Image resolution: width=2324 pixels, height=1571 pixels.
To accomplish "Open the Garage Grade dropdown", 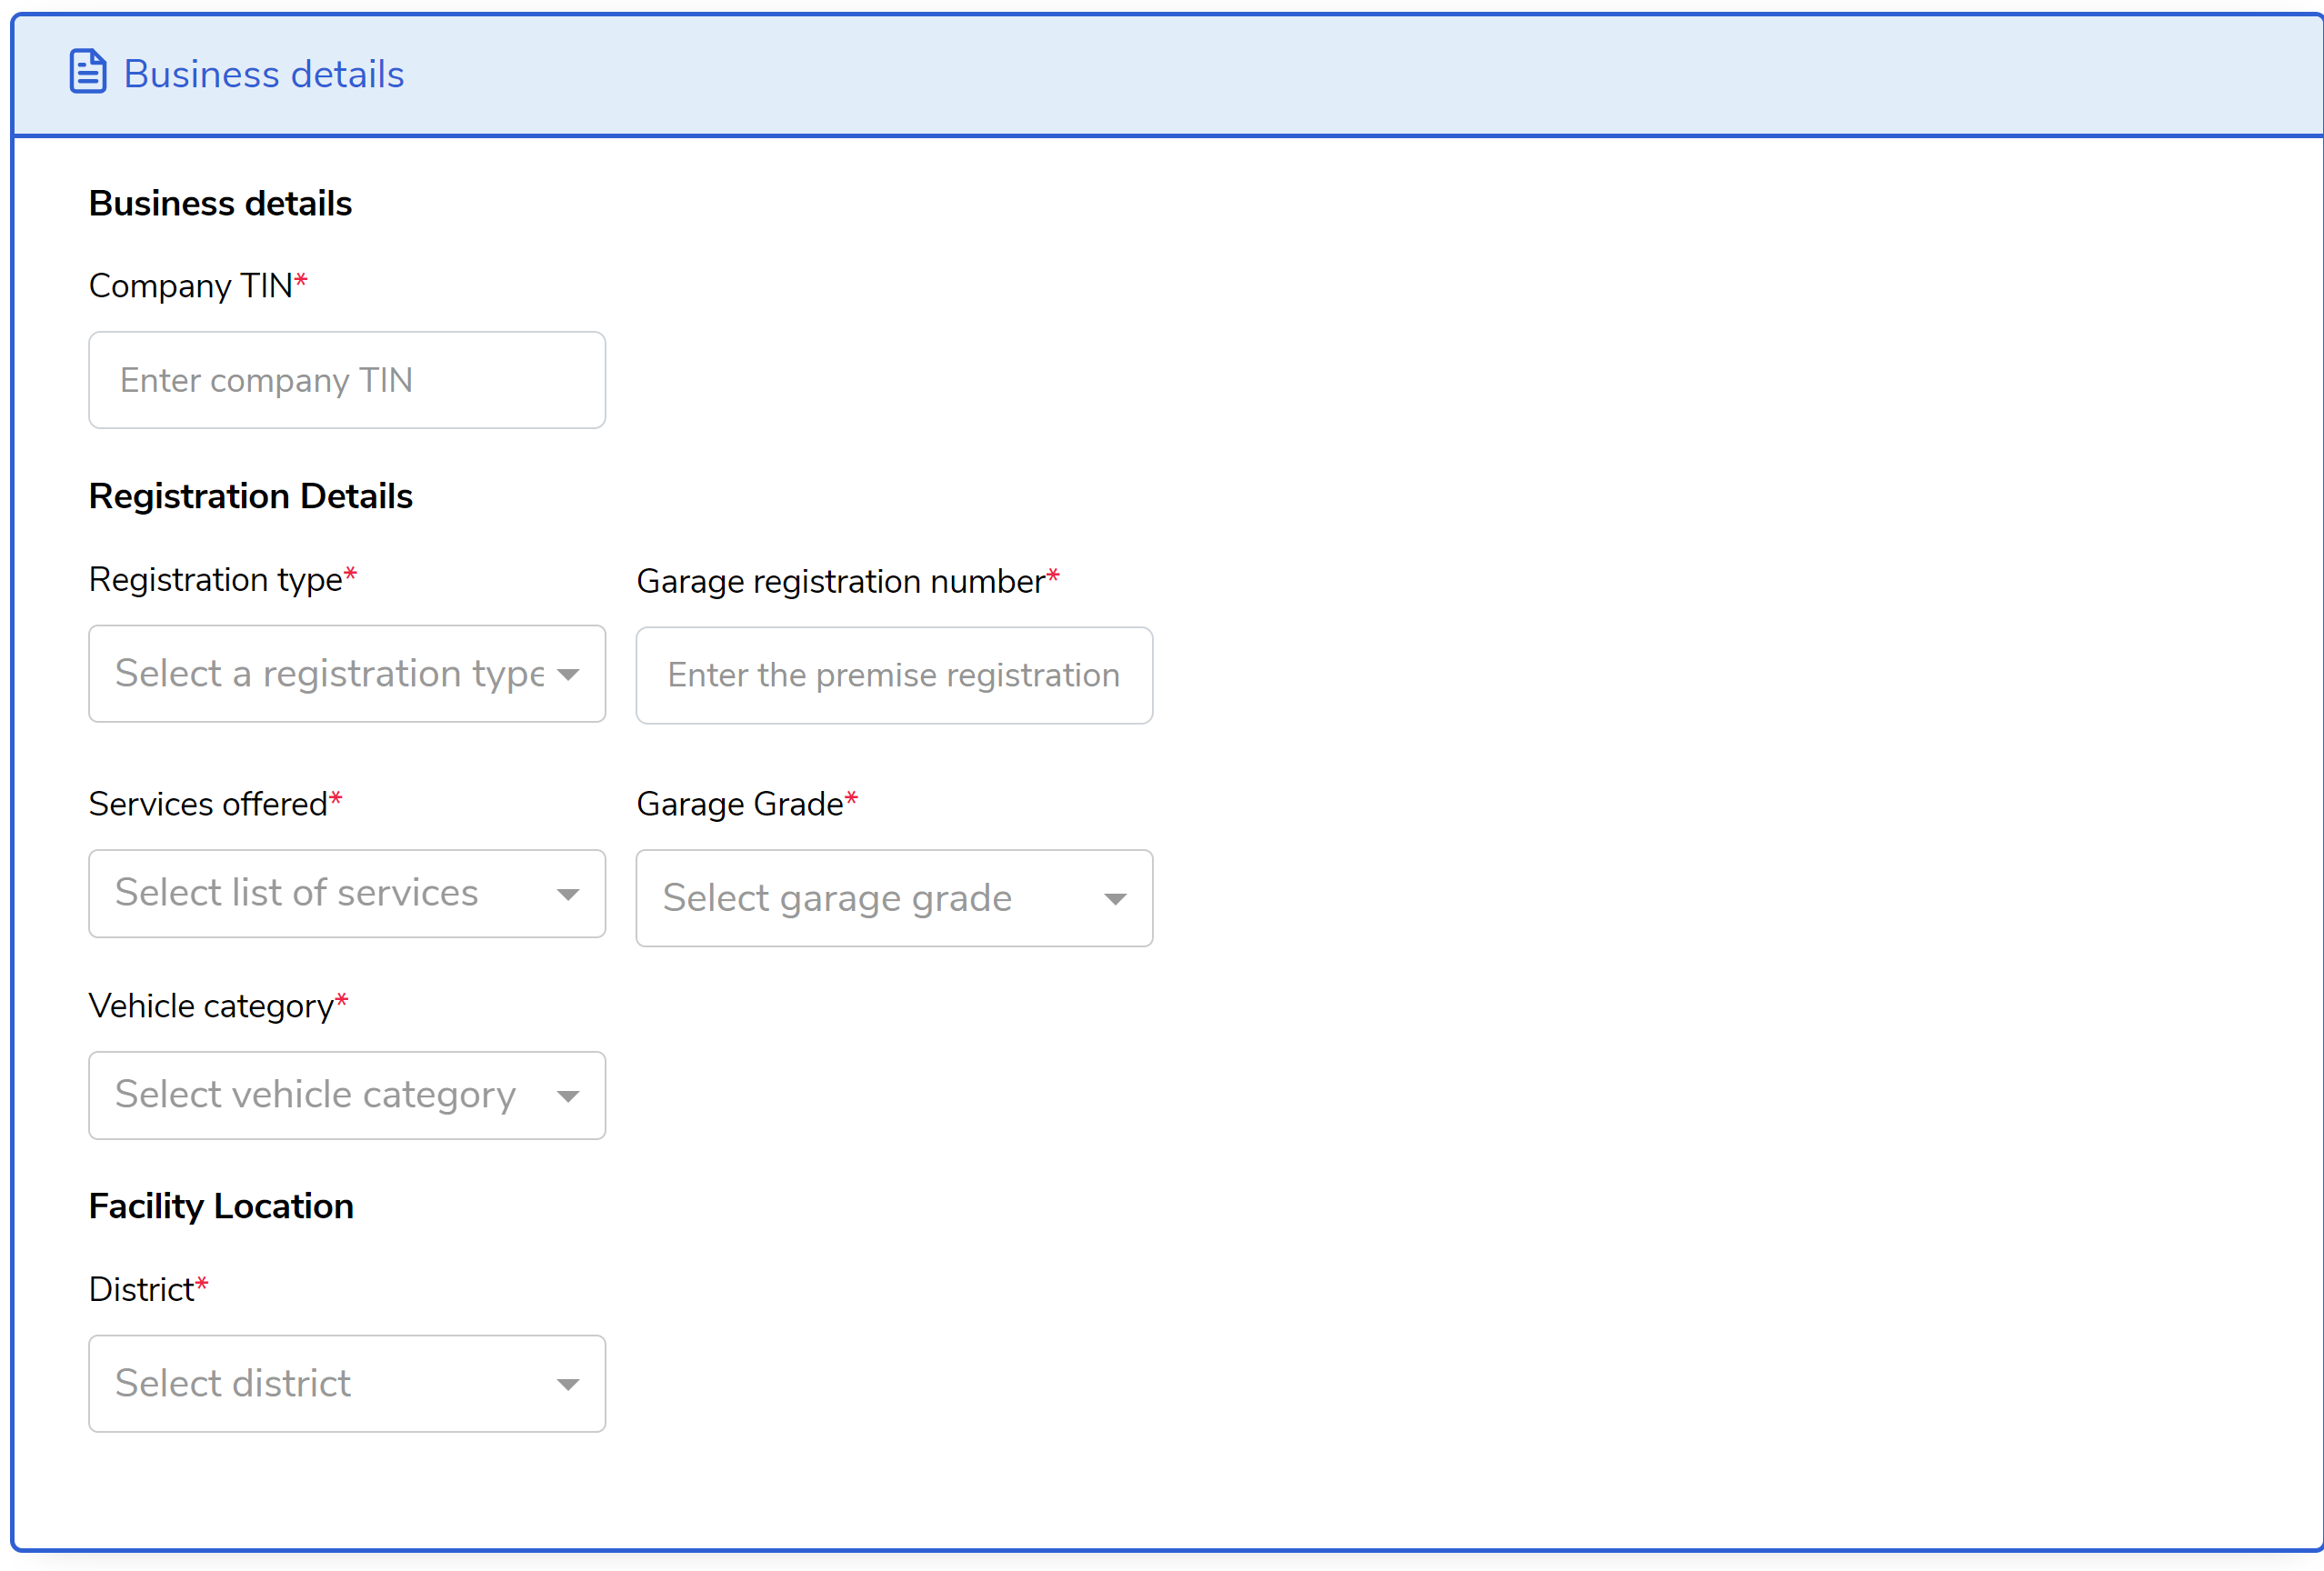I will click(x=870, y=898).
